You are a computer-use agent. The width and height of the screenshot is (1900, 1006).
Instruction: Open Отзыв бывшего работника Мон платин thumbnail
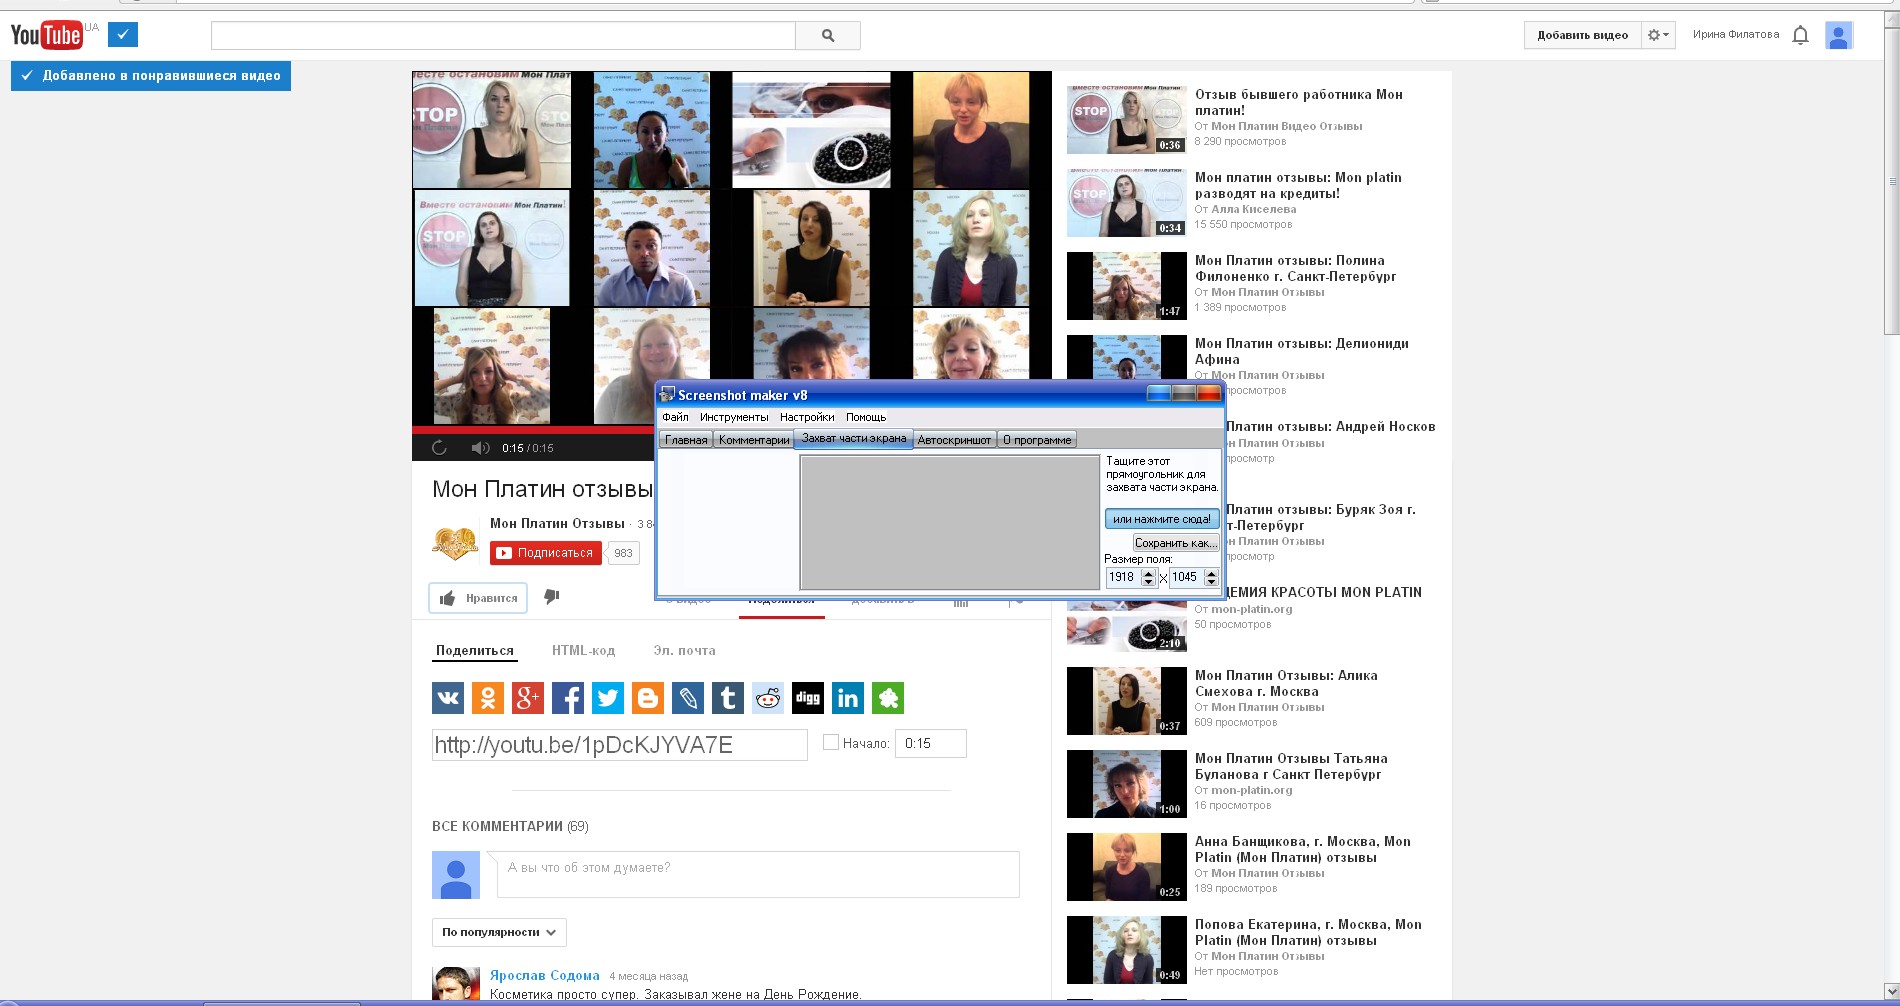click(1126, 120)
